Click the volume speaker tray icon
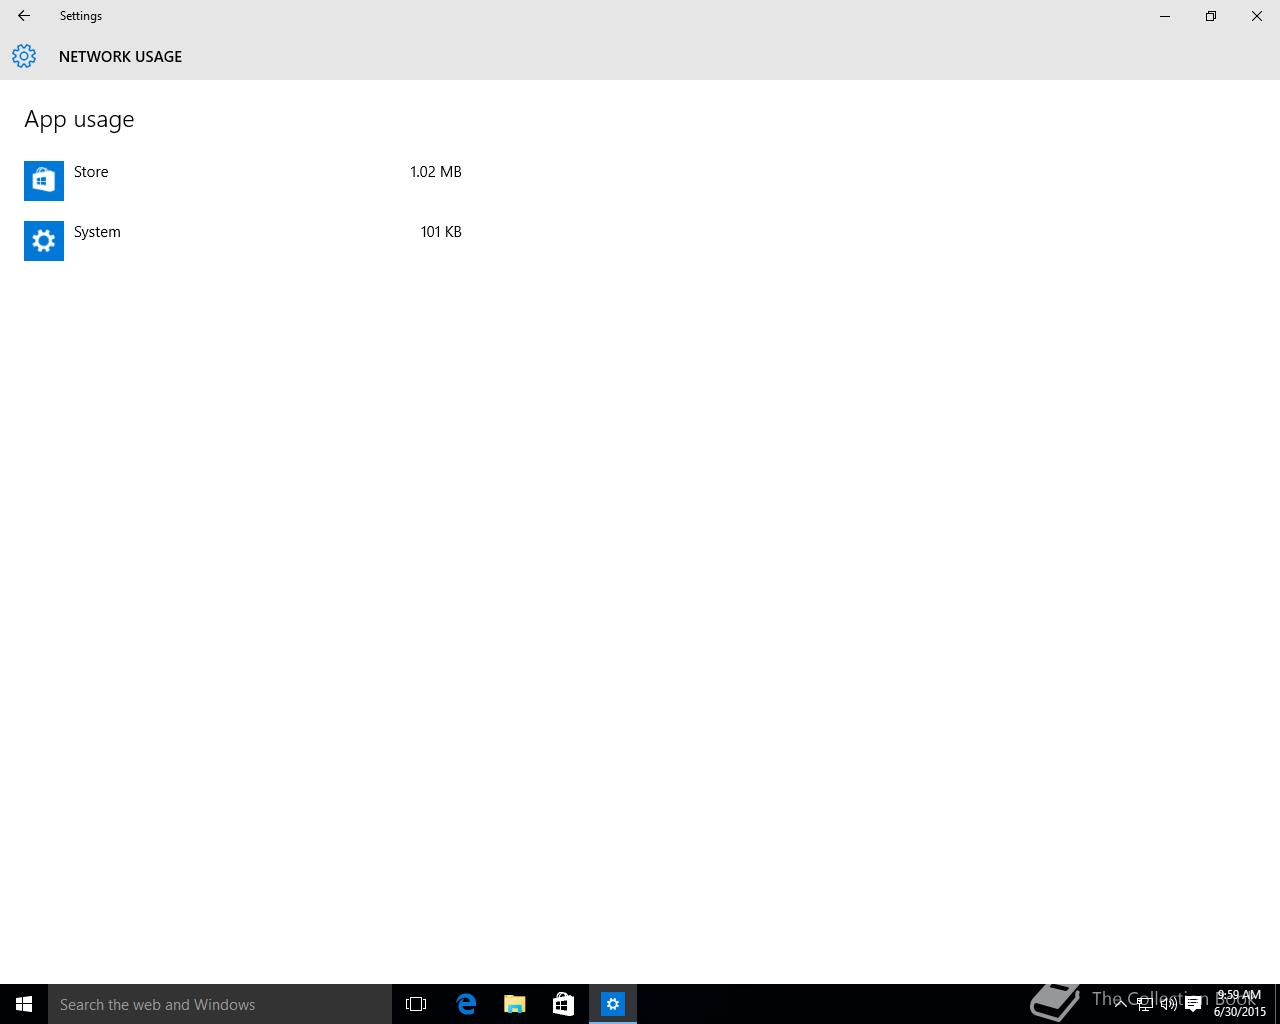This screenshot has width=1280, height=1024. (x=1169, y=1004)
